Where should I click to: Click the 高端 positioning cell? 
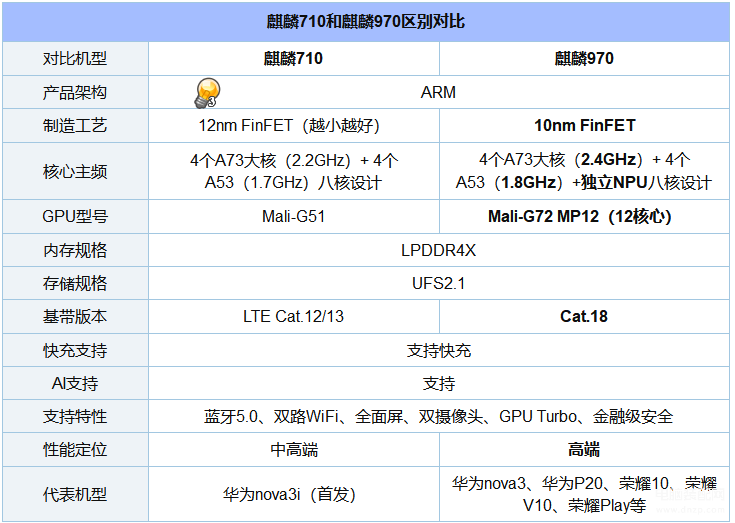(x=584, y=450)
